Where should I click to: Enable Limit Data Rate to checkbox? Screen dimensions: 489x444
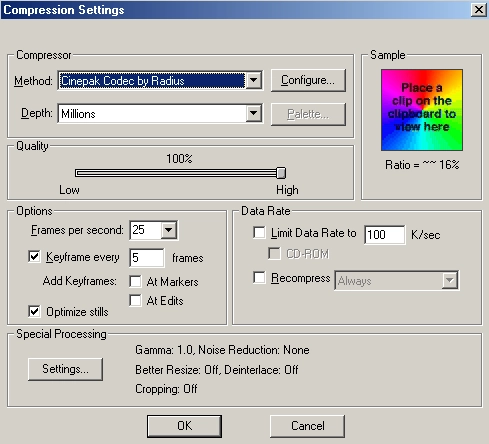(259, 232)
